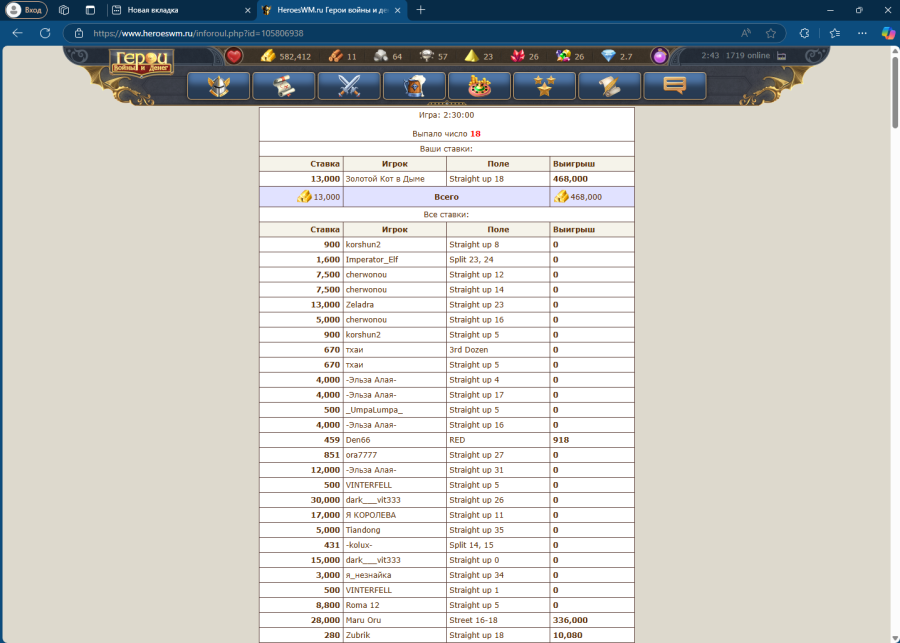Image resolution: width=900 pixels, height=643 pixels.
Task: Open player Zubrik profile link
Action: pos(358,636)
